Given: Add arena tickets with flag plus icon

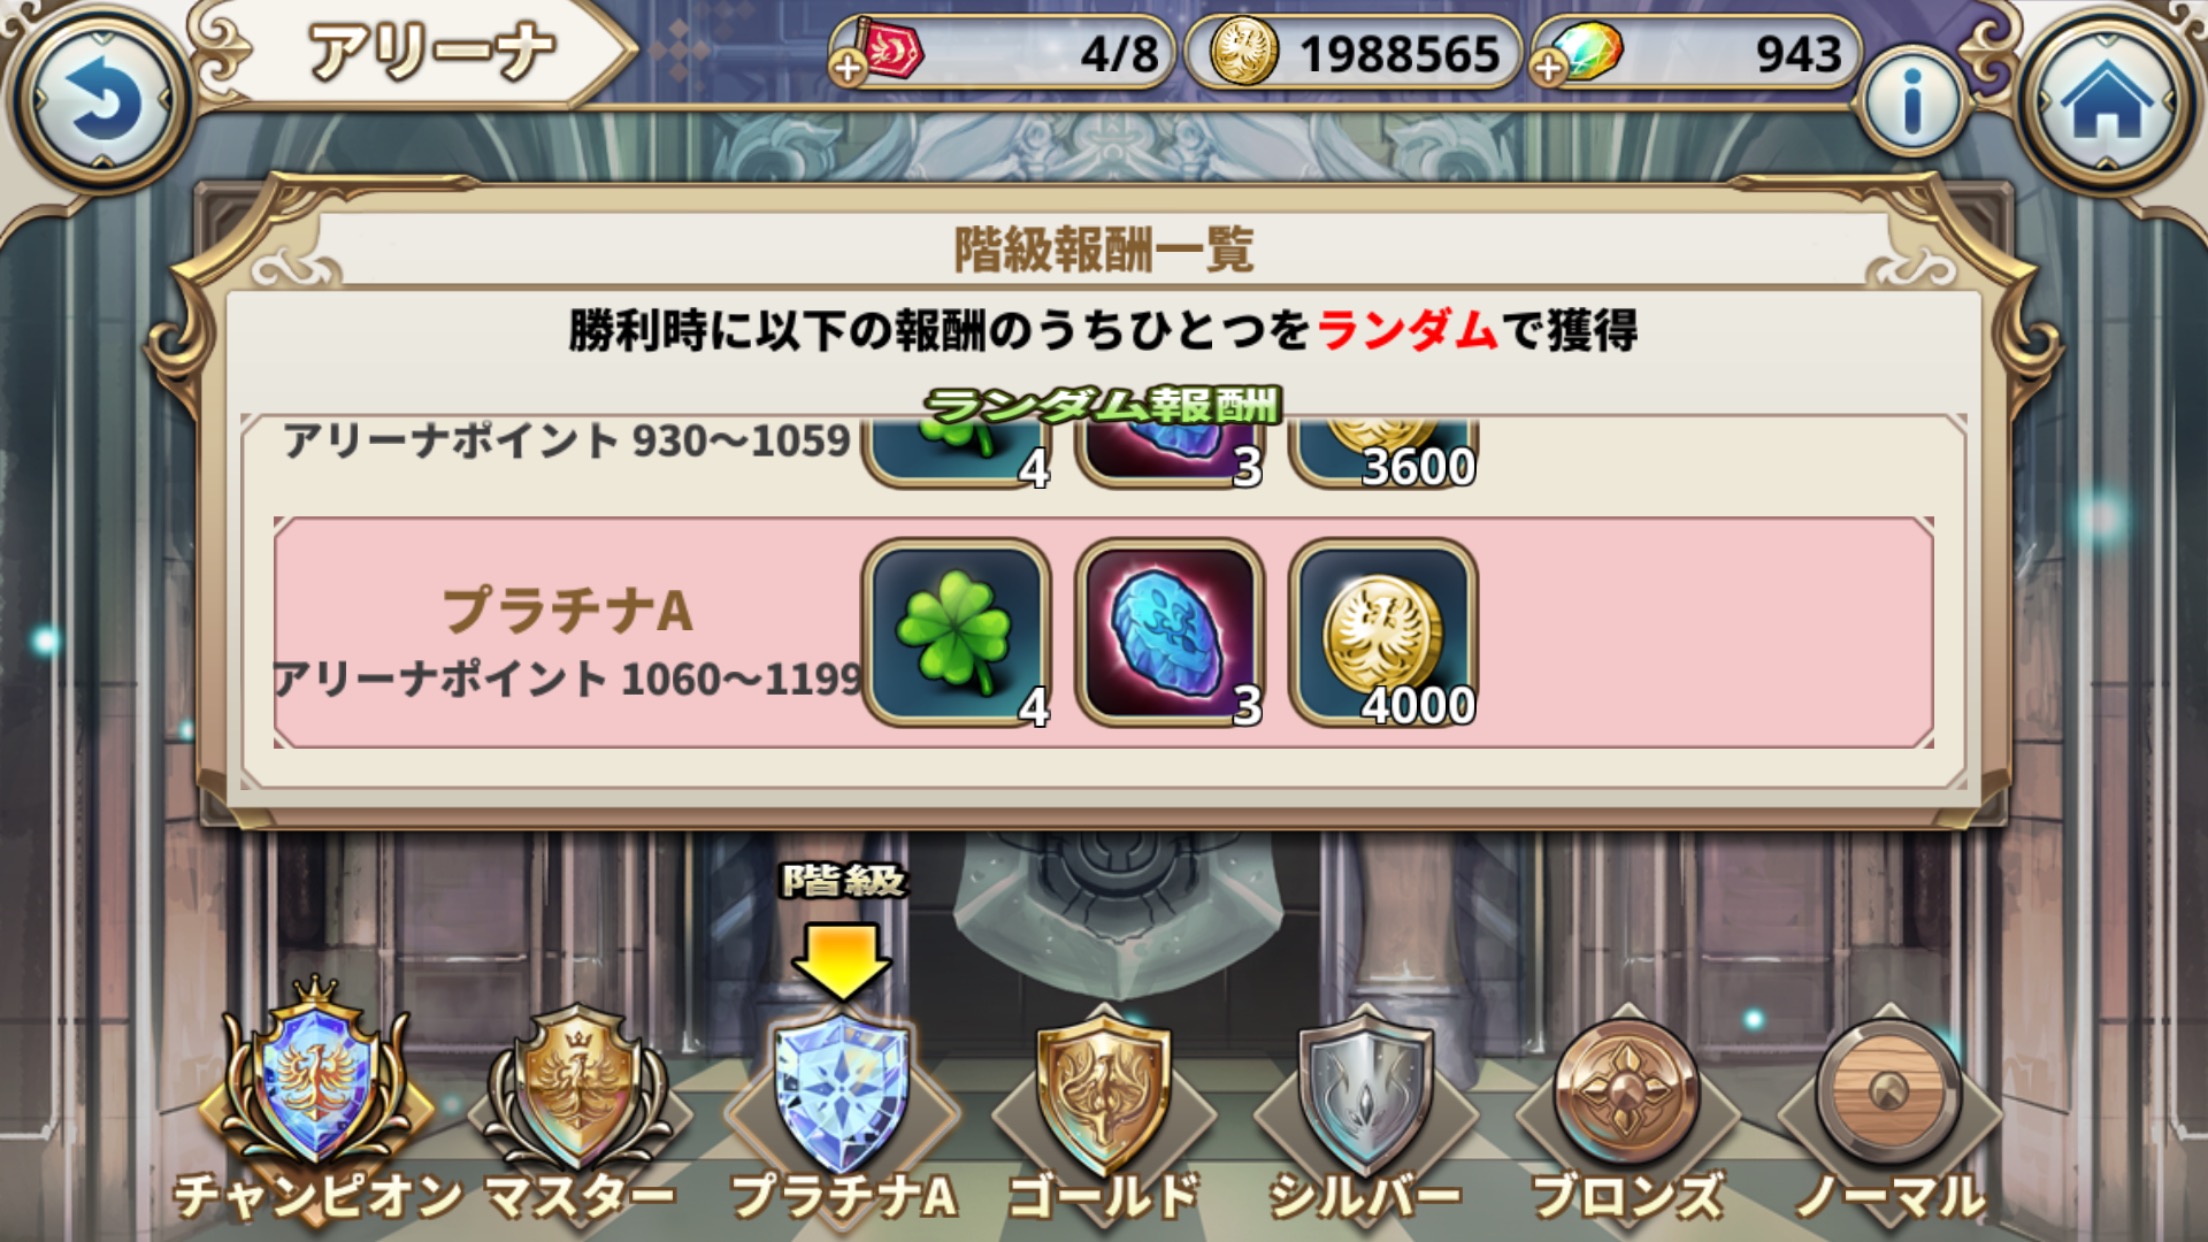Looking at the screenshot, I should [876, 53].
